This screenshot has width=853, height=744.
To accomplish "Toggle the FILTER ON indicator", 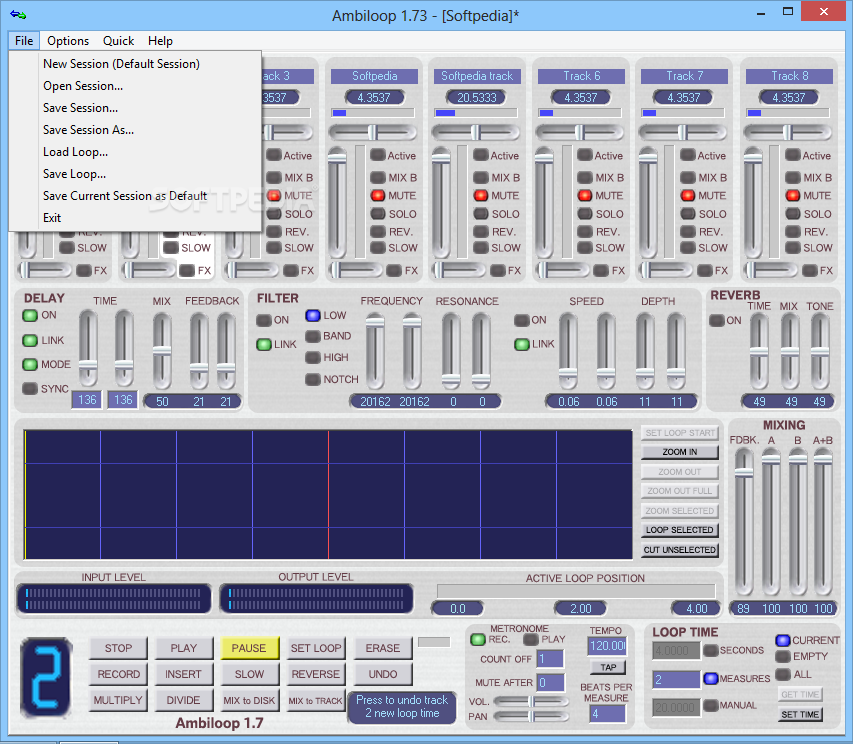I will tap(264, 320).
